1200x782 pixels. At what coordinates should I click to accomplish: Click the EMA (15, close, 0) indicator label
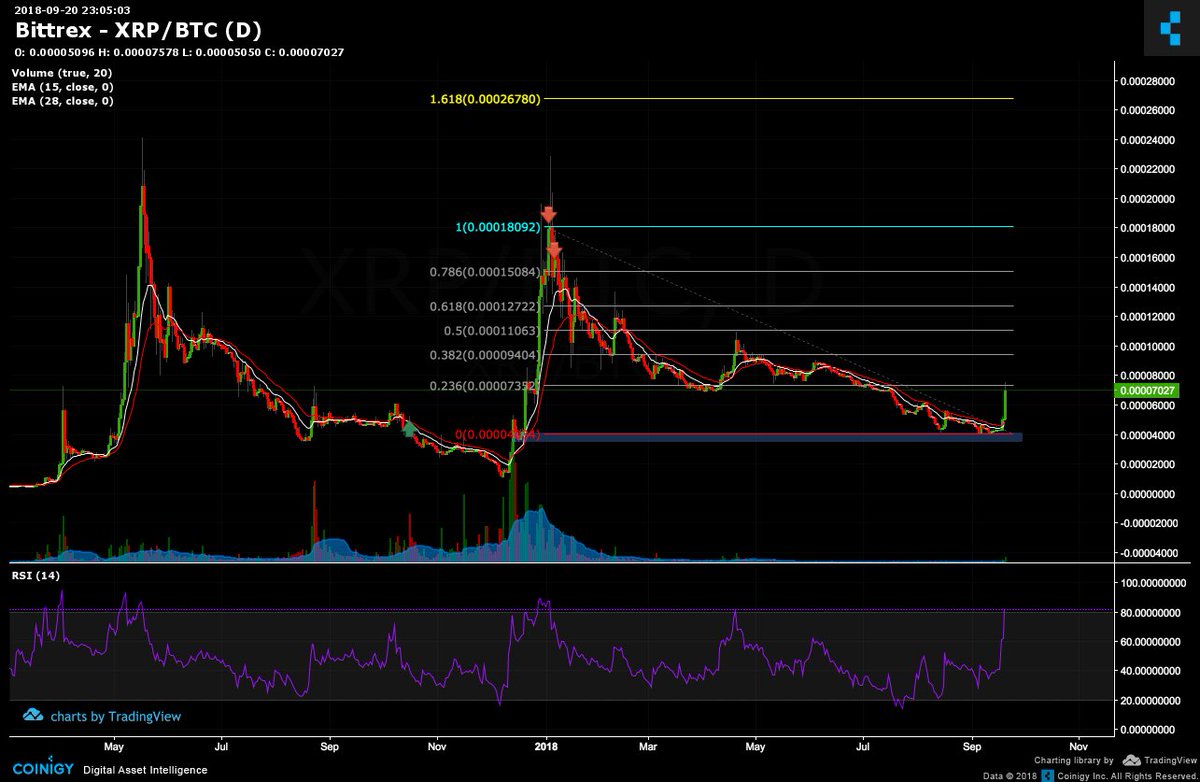click(x=62, y=87)
